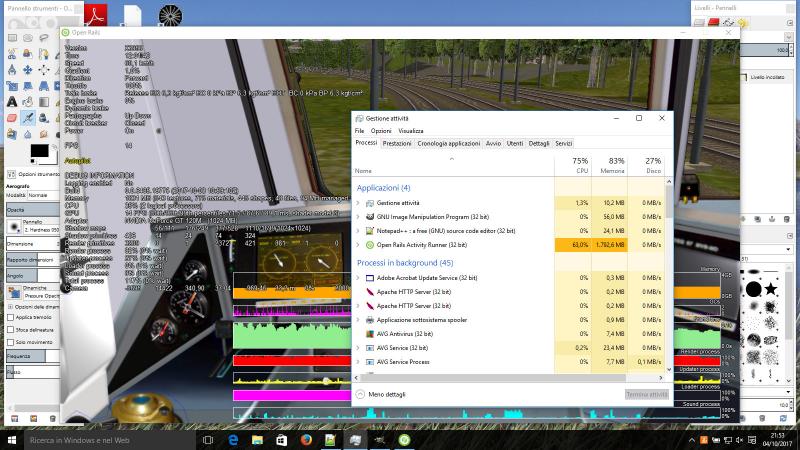
Task: Open the Modalità Normale dropdown
Action: [43, 195]
